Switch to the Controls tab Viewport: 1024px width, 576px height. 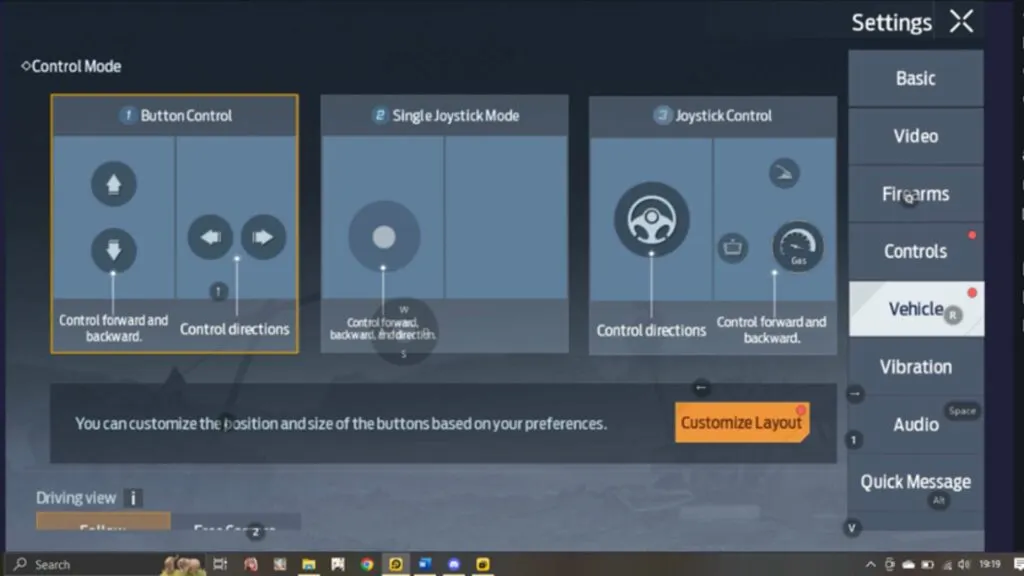[916, 251]
